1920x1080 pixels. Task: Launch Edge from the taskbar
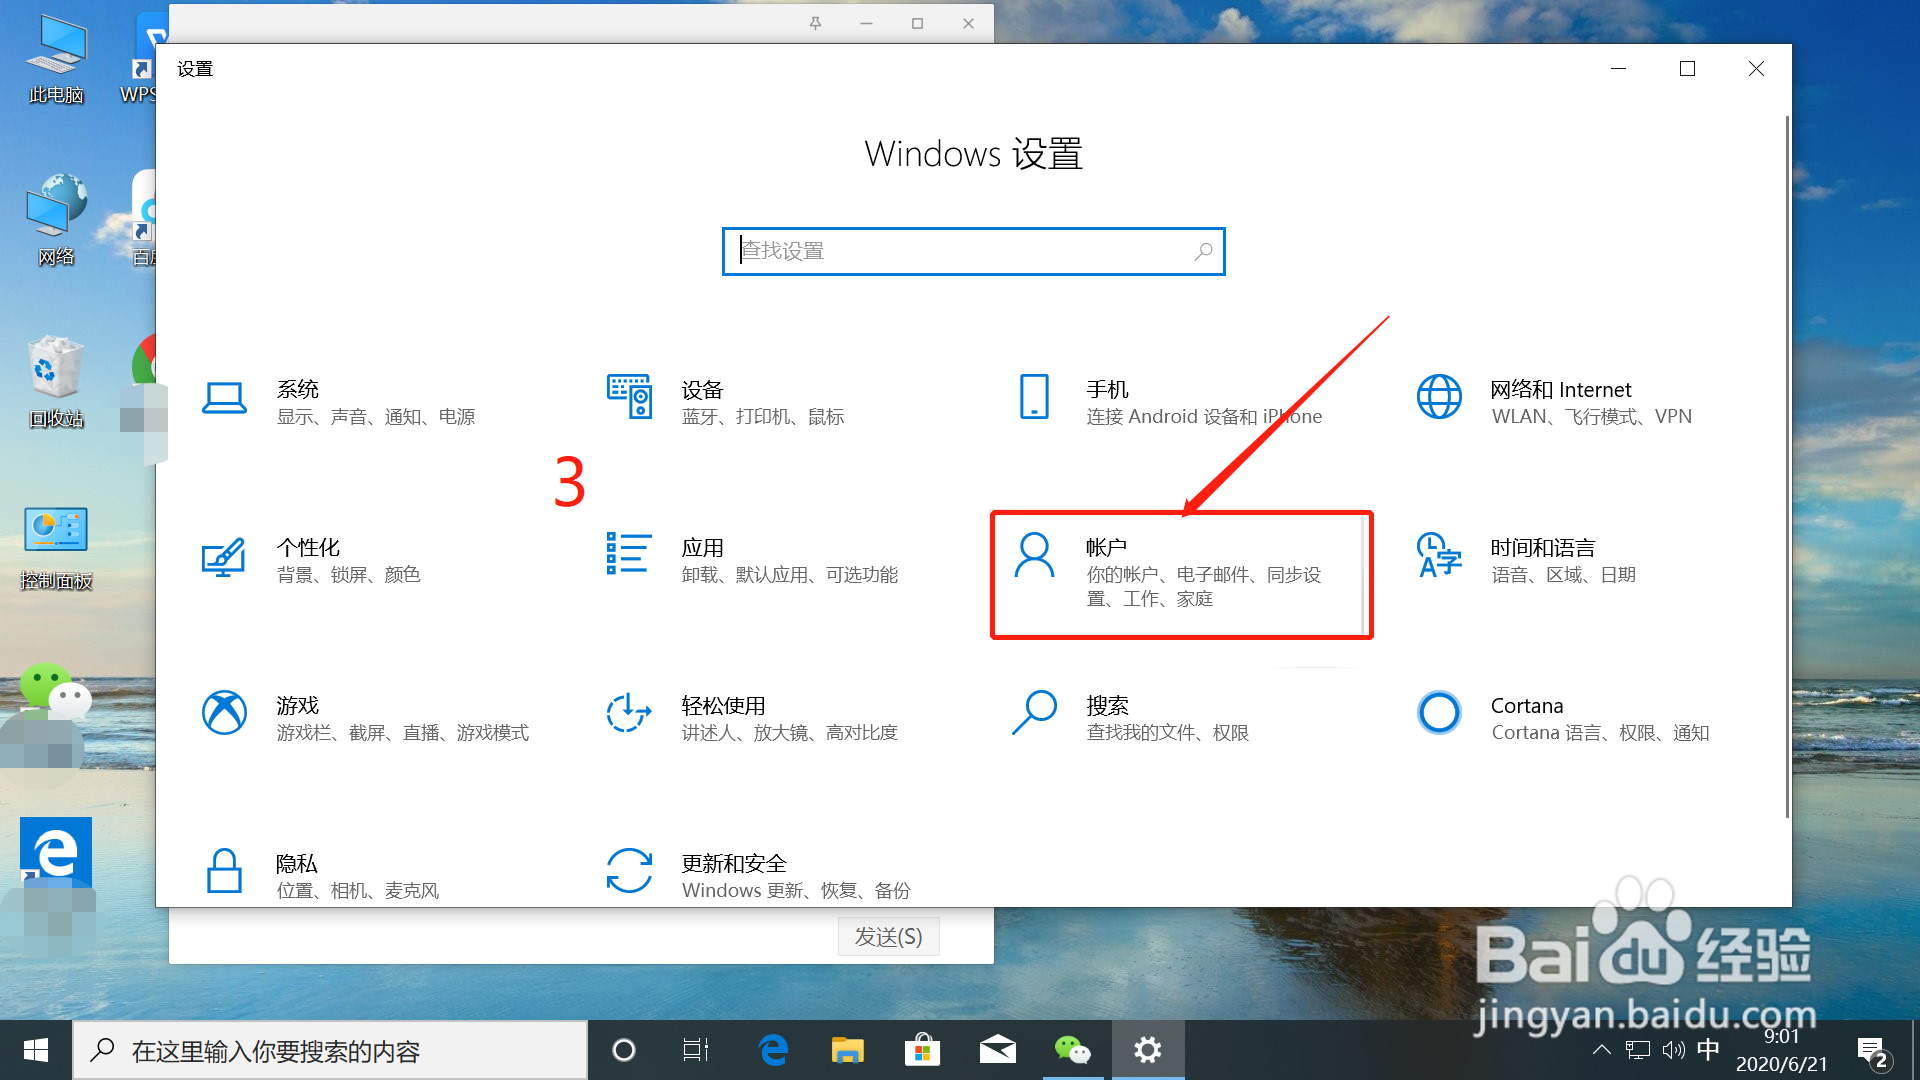[x=773, y=1050]
